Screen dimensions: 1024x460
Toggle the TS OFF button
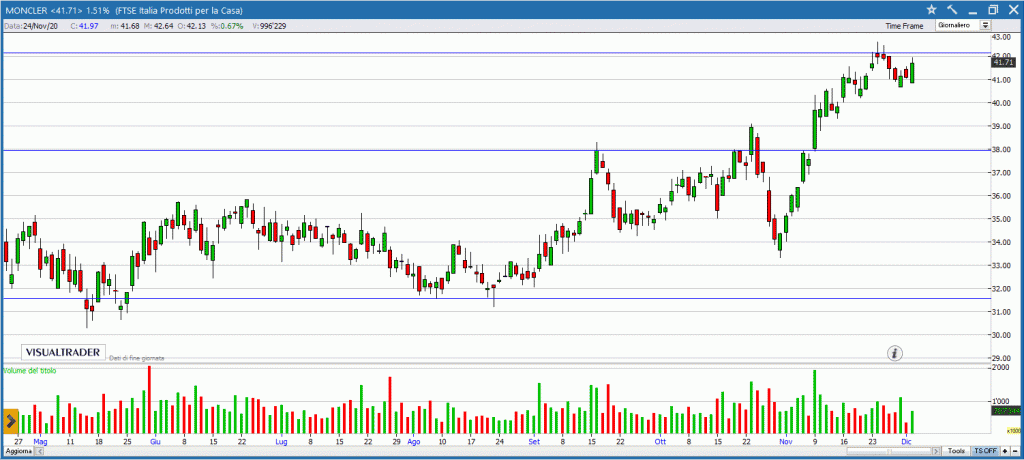point(985,451)
